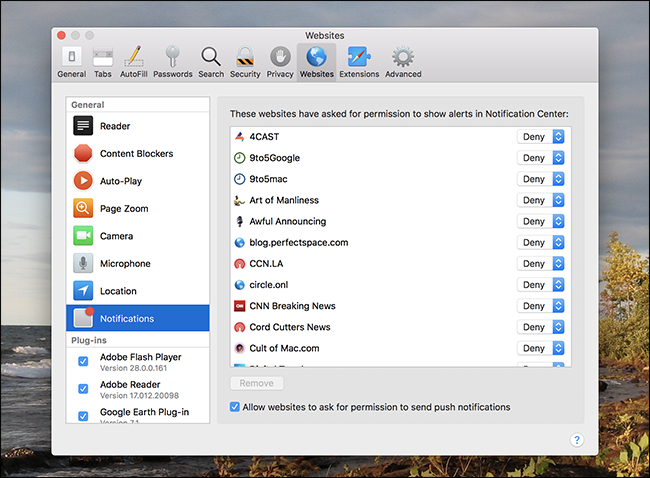Click the Remove button
Image resolution: width=650 pixels, height=478 pixels.
[257, 383]
